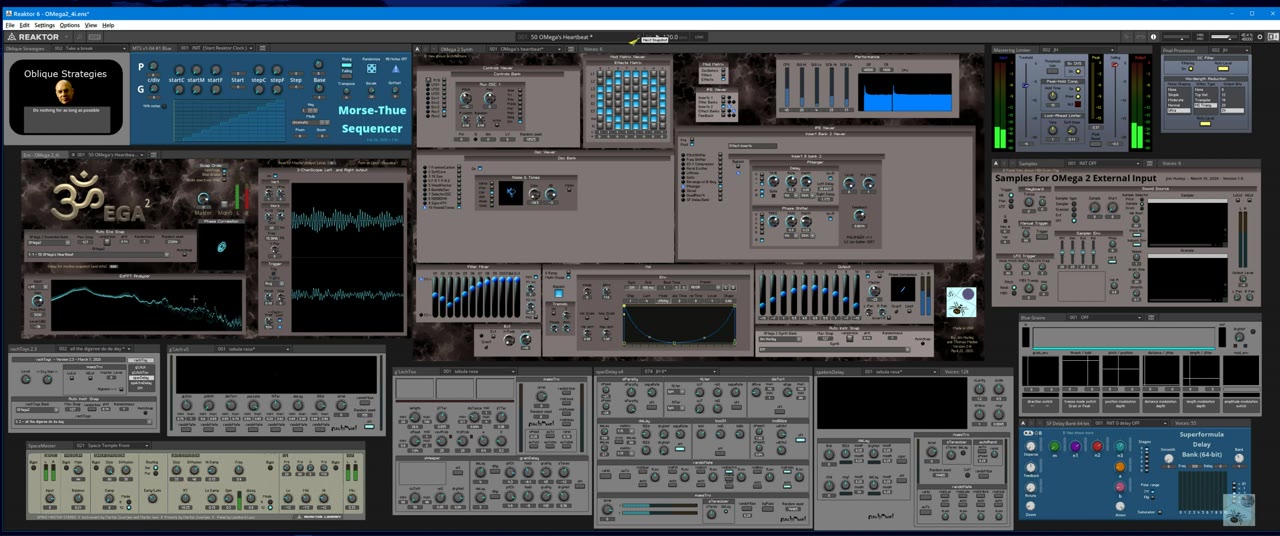1280x536 pixels.
Task: Open the View menu
Action: (x=91, y=25)
